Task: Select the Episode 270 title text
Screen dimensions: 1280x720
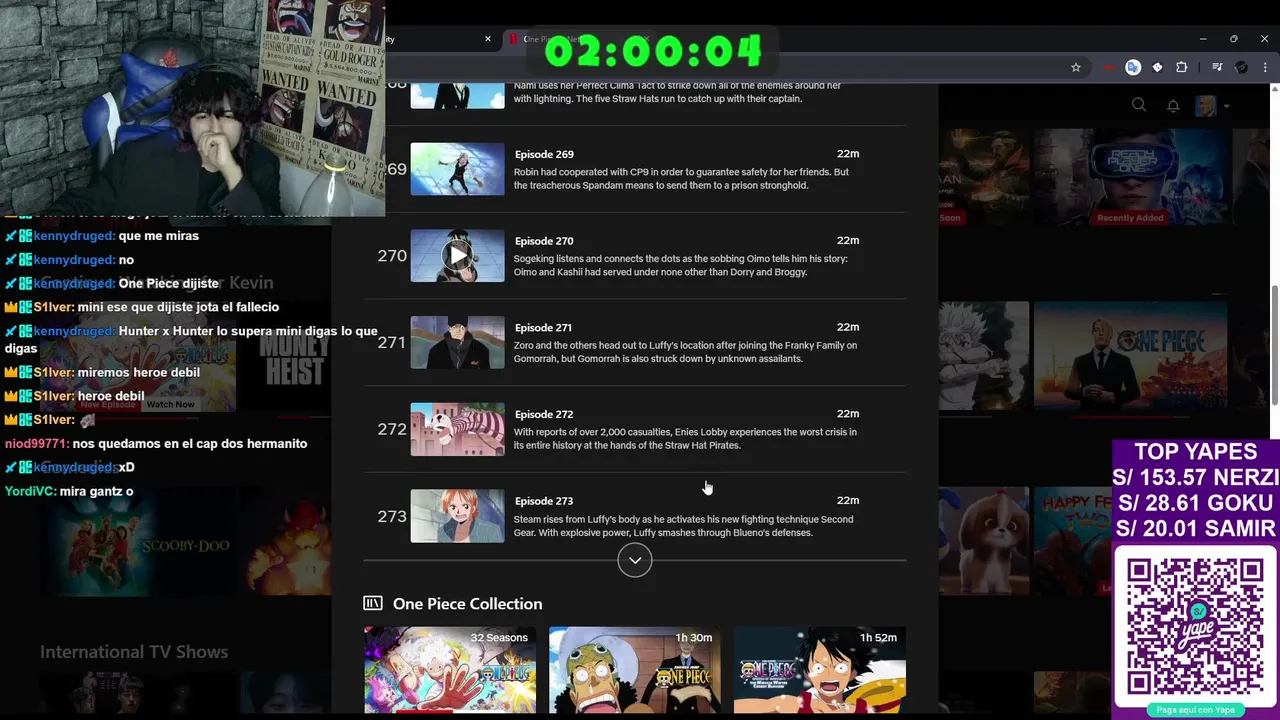Action: point(544,241)
